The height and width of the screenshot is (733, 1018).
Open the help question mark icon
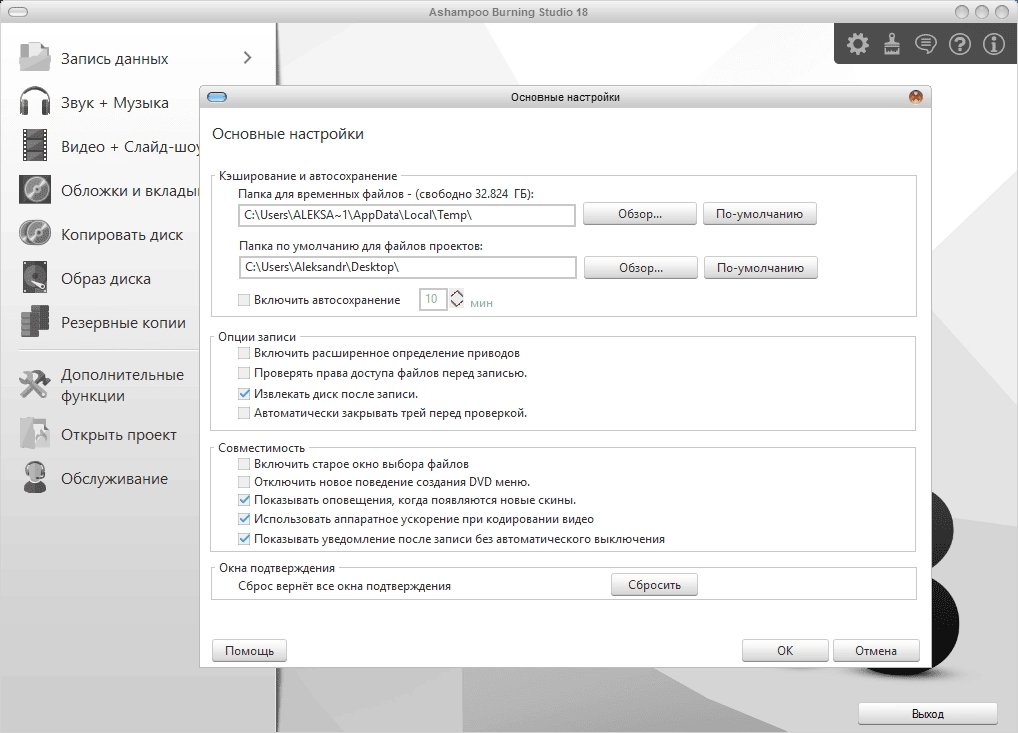coord(960,44)
